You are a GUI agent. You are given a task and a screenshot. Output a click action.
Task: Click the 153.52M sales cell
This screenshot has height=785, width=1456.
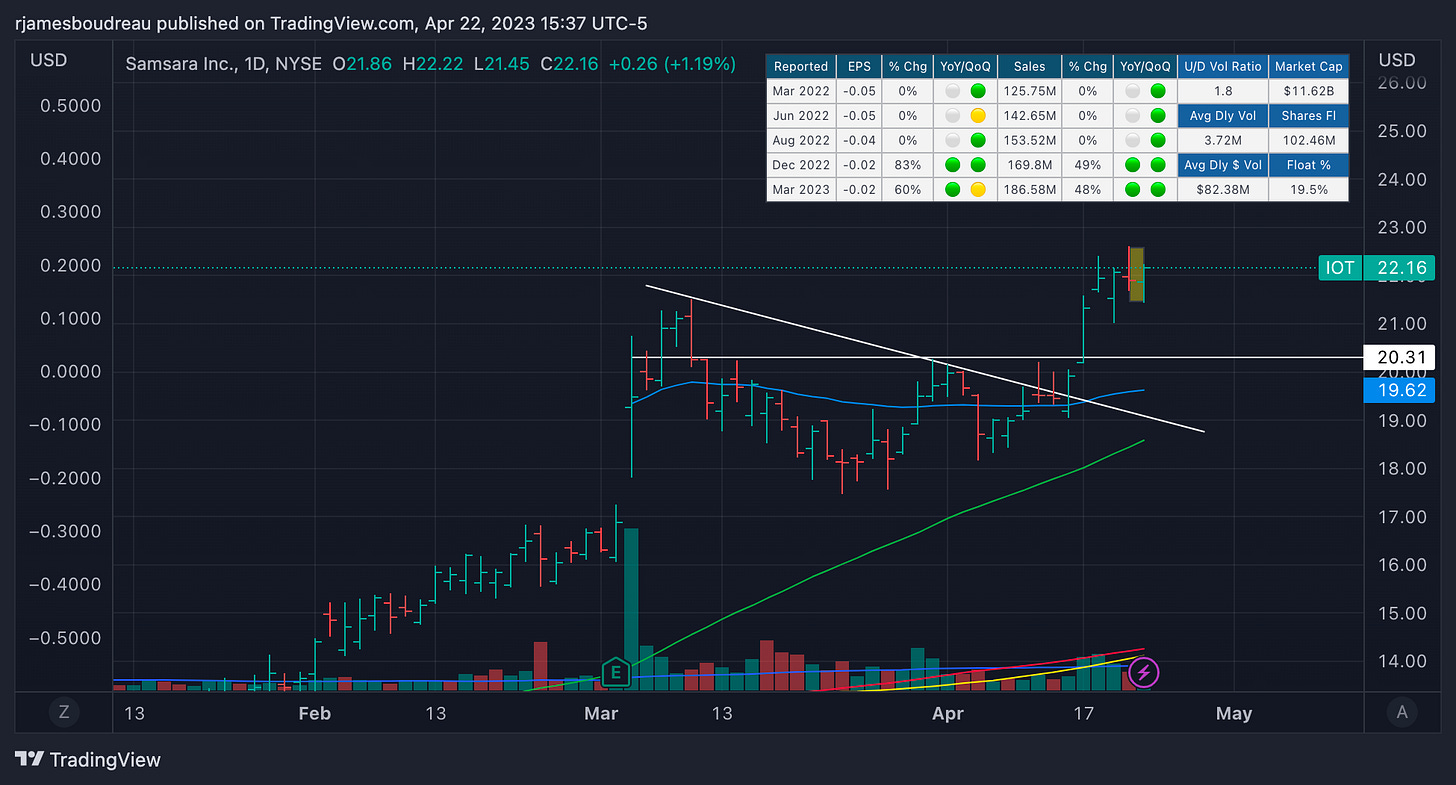pos(1029,141)
